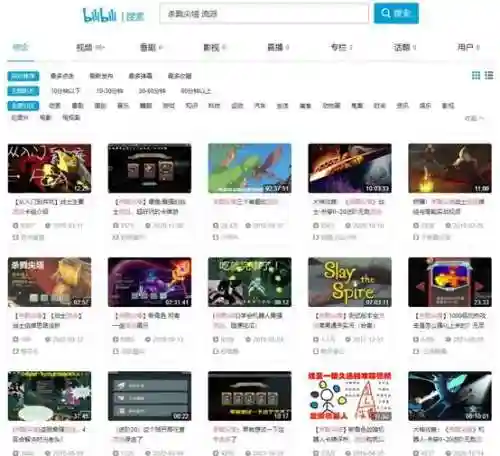This screenshot has width=500, height=456.
Task: Click uploader icon under the 07:03:11 video
Action: 316,351
